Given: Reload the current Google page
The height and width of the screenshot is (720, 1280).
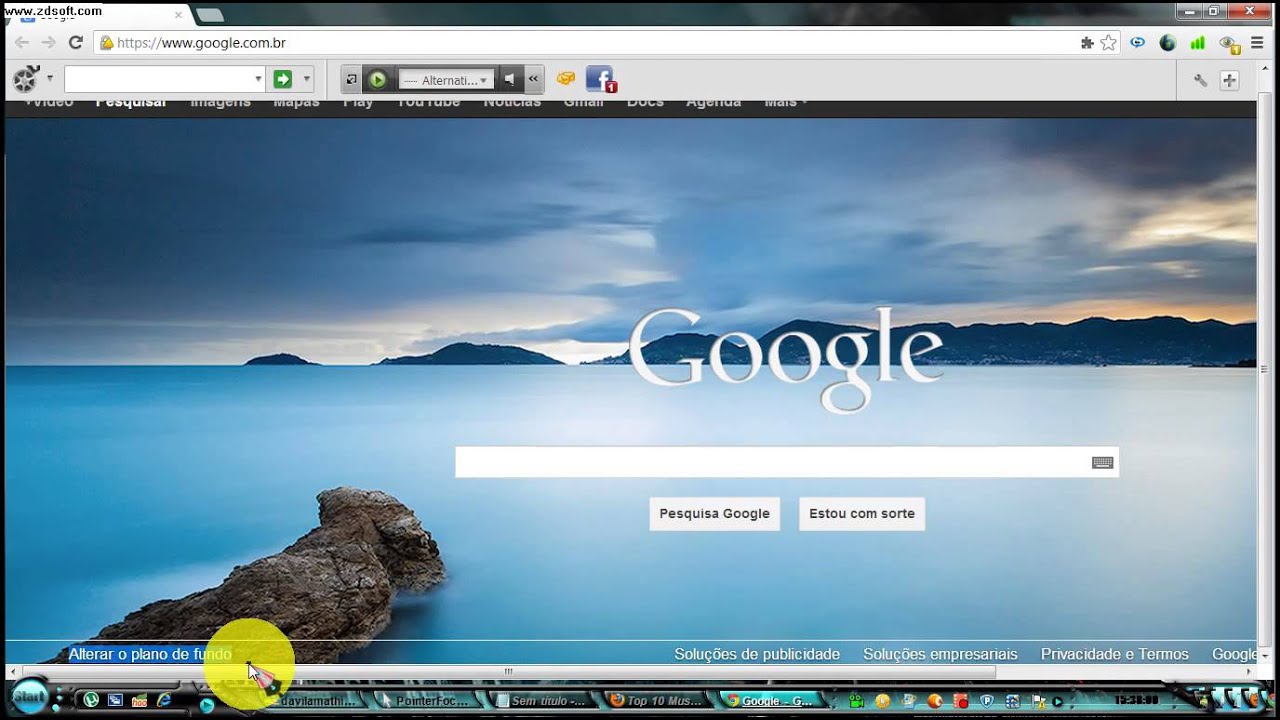Looking at the screenshot, I should click(x=75, y=43).
